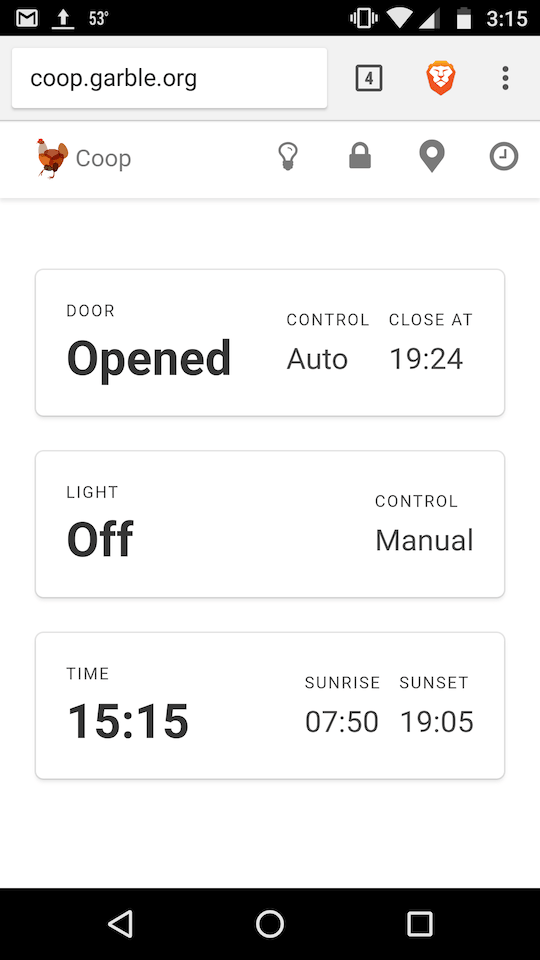Click the chicken Coop logo
This screenshot has width=540, height=960.
coord(53,158)
